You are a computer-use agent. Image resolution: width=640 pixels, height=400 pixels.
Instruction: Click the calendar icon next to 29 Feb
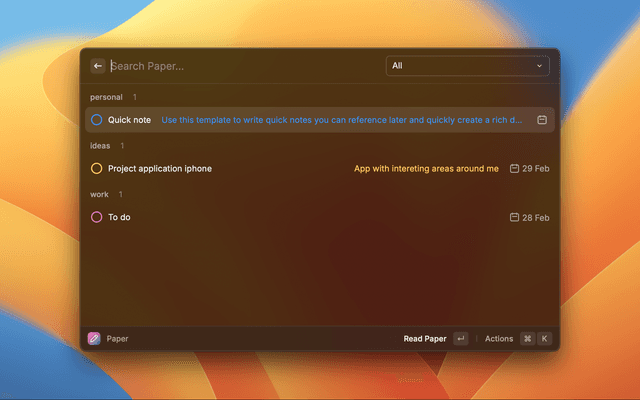[x=515, y=169]
